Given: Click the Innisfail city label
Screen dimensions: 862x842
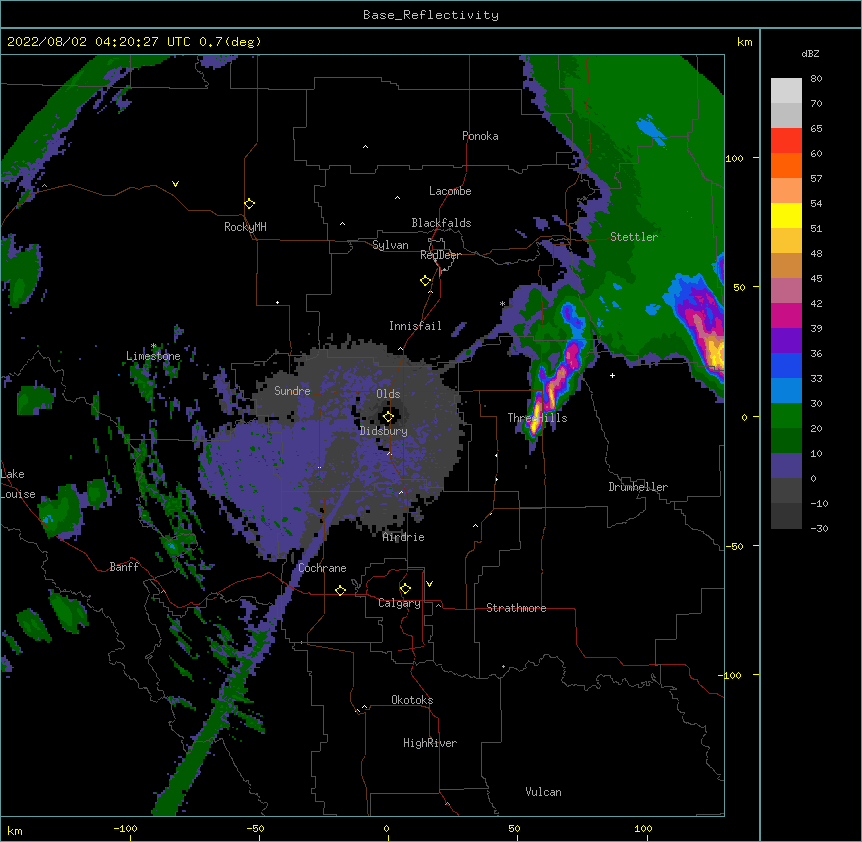Looking at the screenshot, I should (x=415, y=326).
